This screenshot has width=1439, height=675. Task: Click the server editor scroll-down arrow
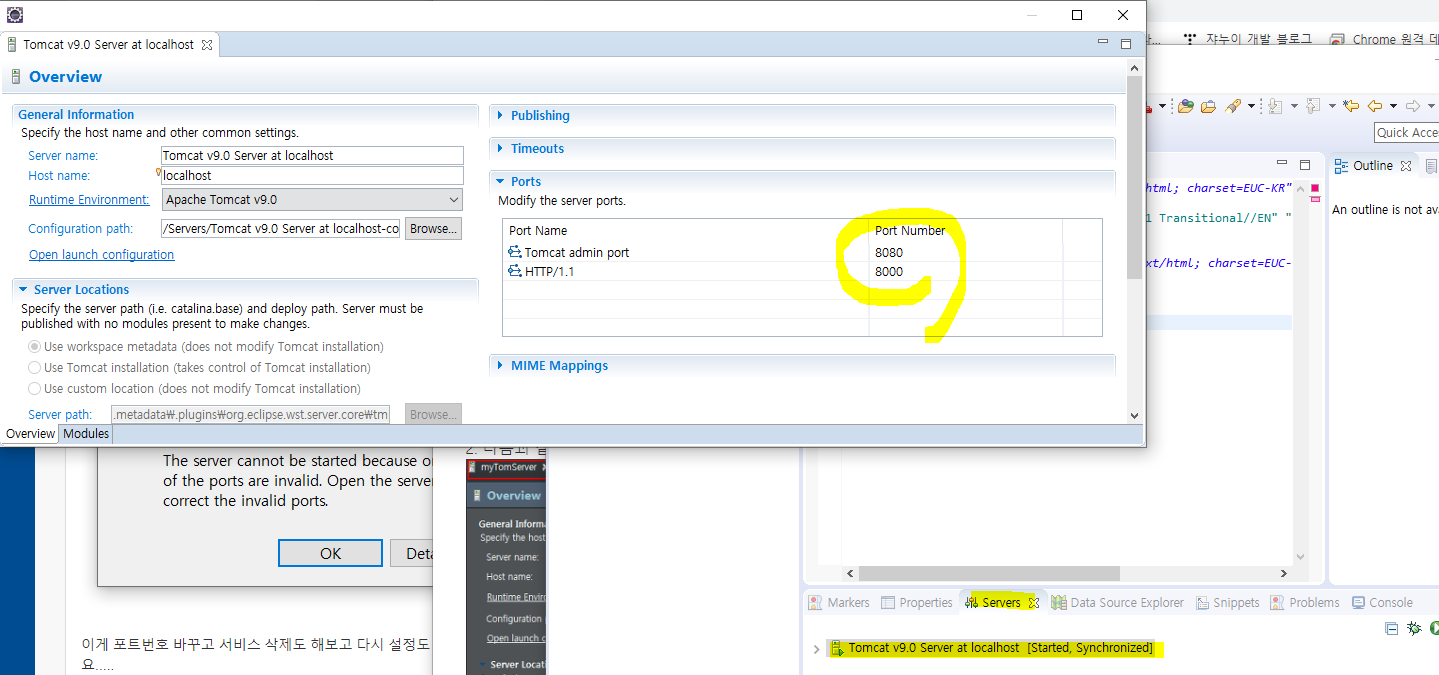[1133, 416]
